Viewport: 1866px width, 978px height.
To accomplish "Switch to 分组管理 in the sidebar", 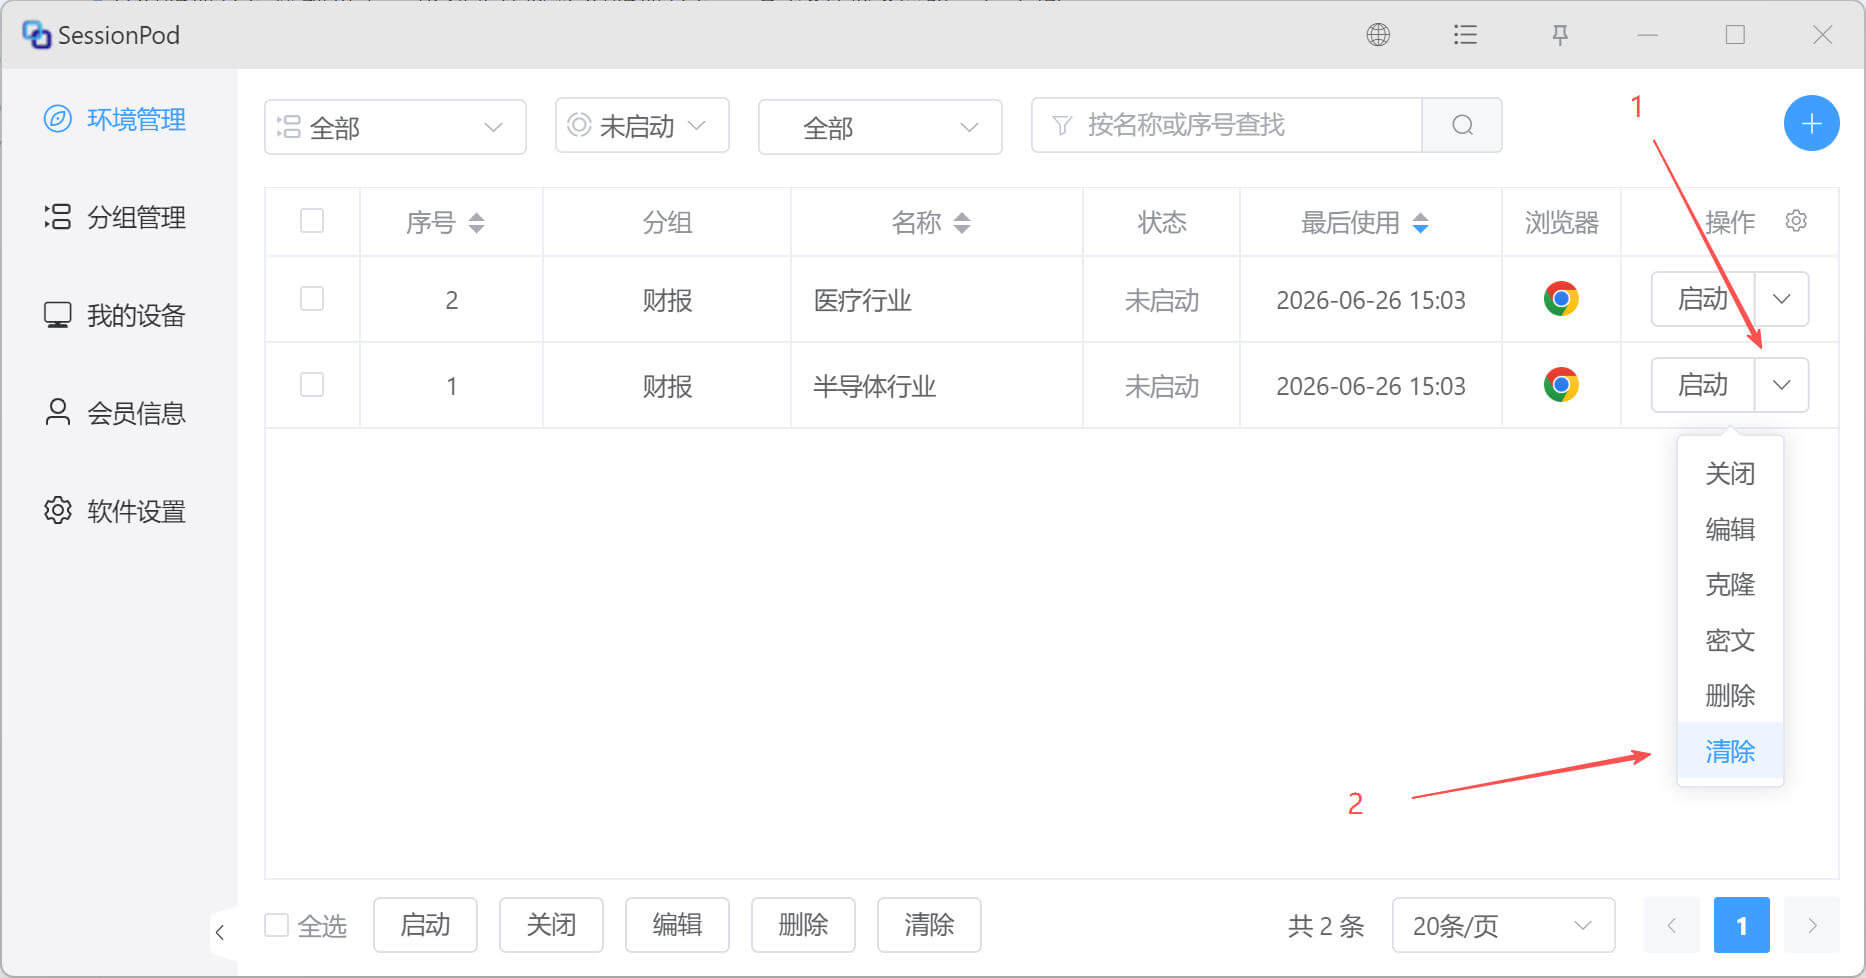I will [115, 217].
